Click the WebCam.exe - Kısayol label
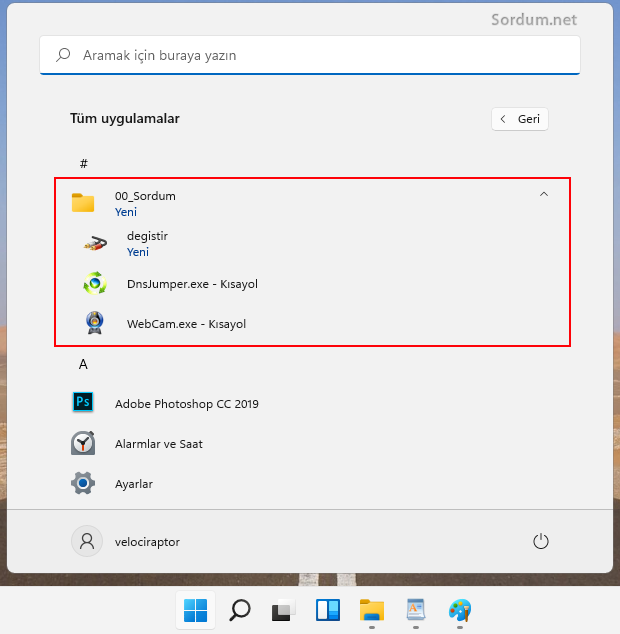 point(186,324)
